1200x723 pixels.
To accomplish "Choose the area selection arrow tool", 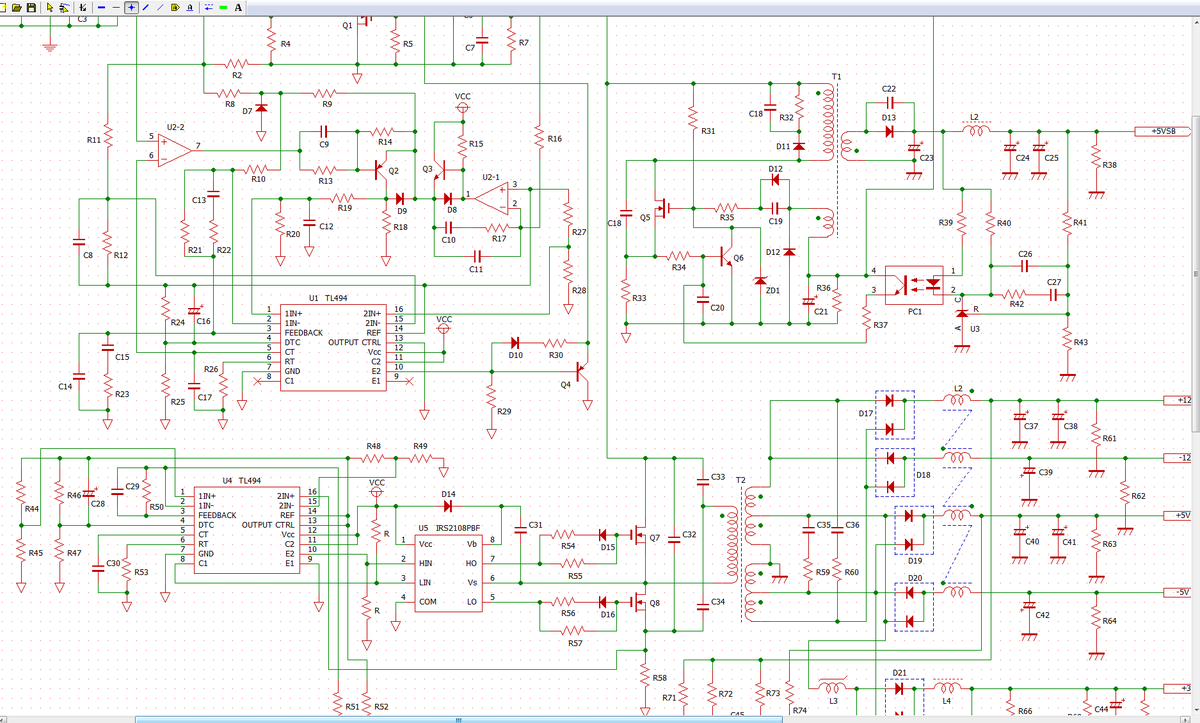I will point(64,7).
